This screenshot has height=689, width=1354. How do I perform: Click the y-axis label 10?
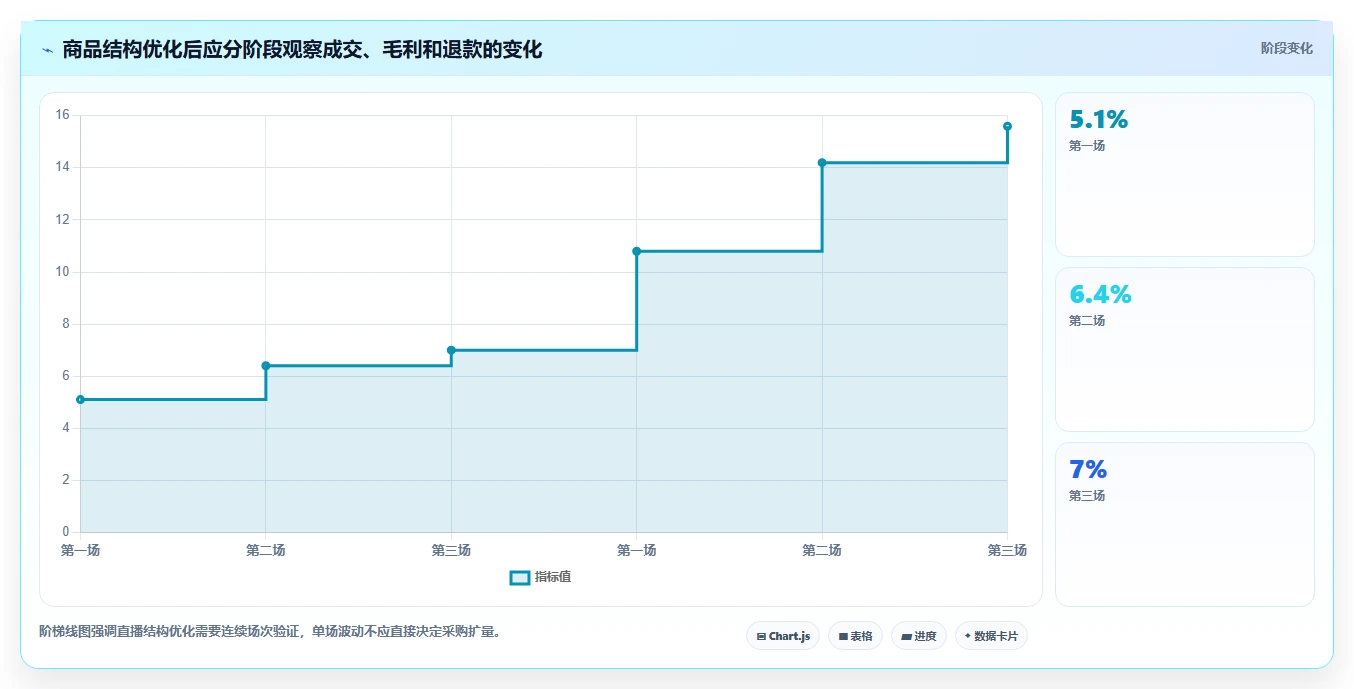point(62,271)
